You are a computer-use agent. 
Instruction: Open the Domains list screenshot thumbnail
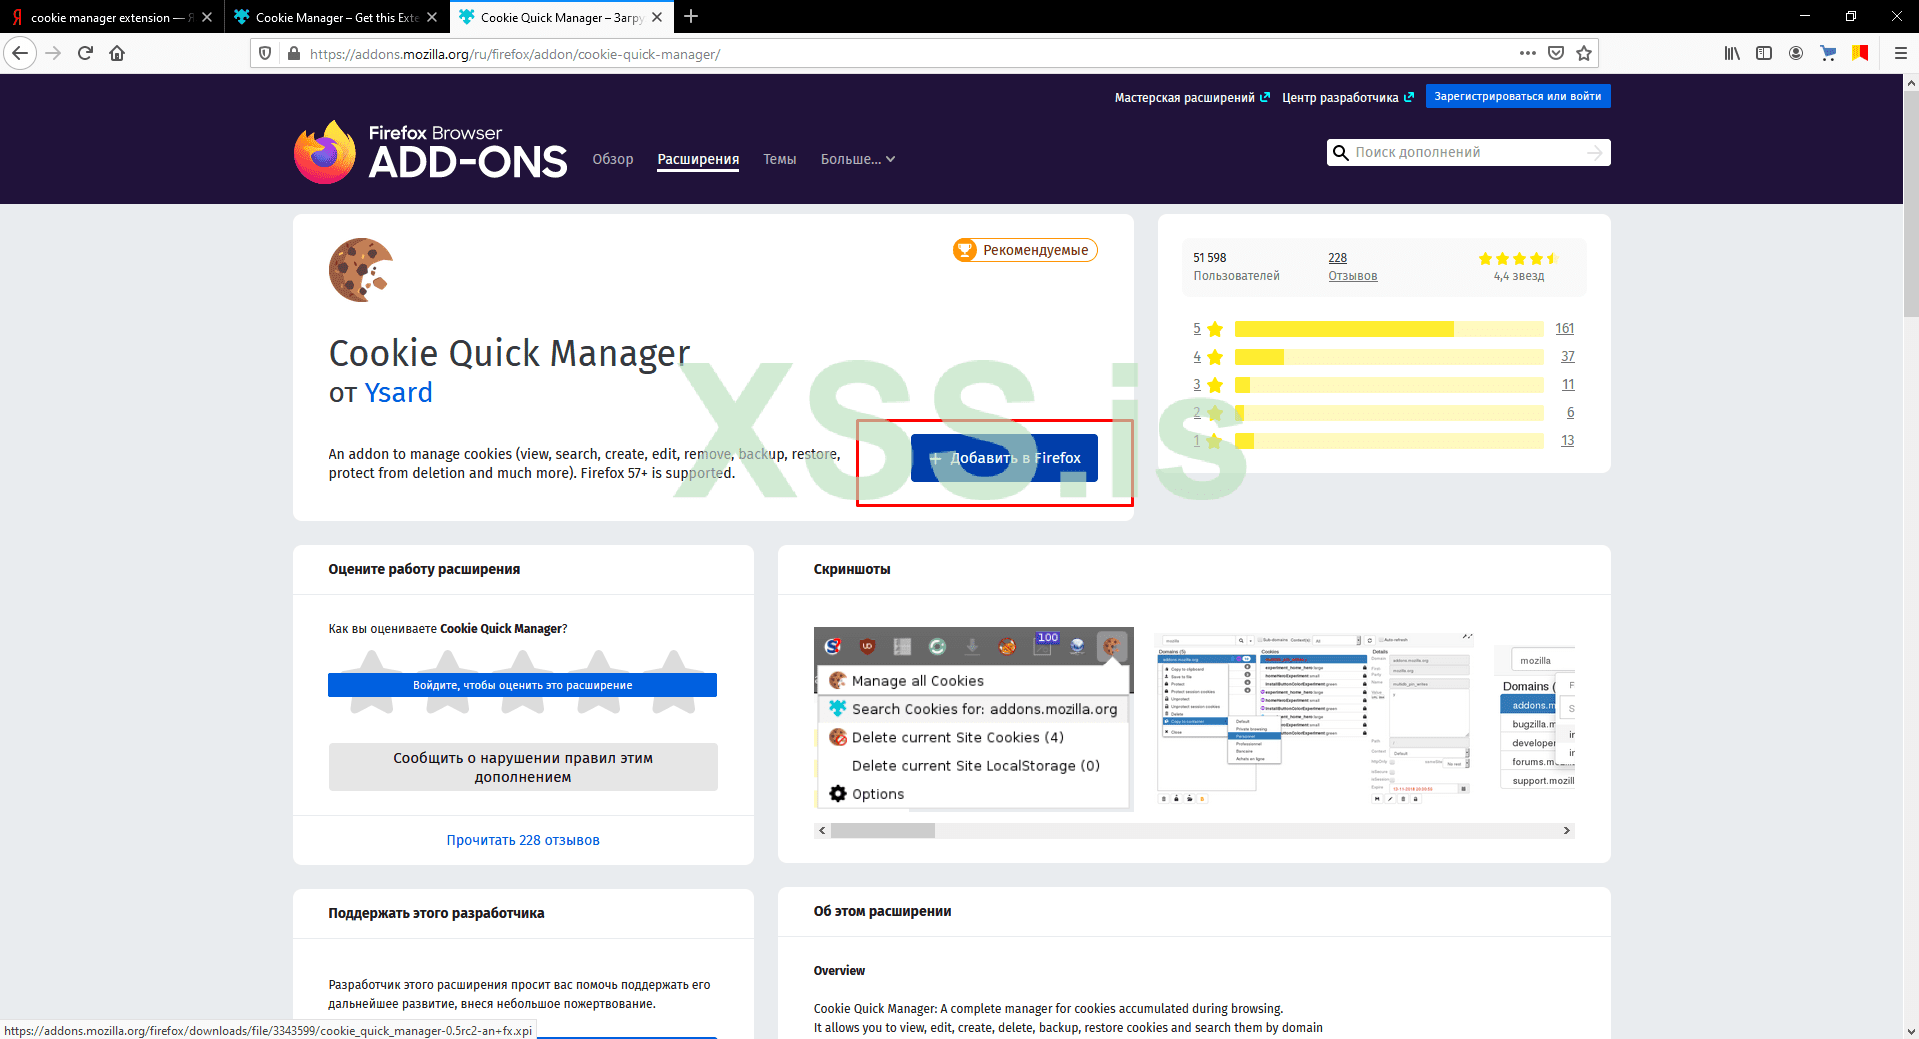click(x=1535, y=719)
